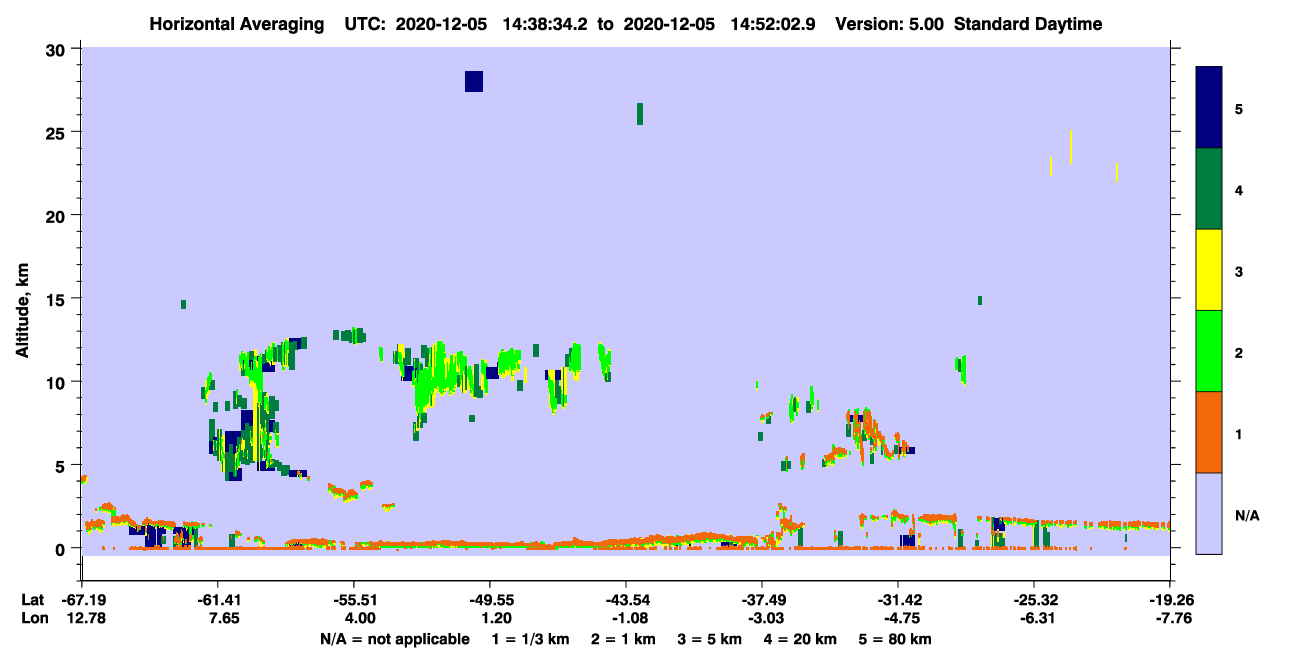
Task: Click the 'Standard Daytime' text
Action: click(x=1028, y=24)
